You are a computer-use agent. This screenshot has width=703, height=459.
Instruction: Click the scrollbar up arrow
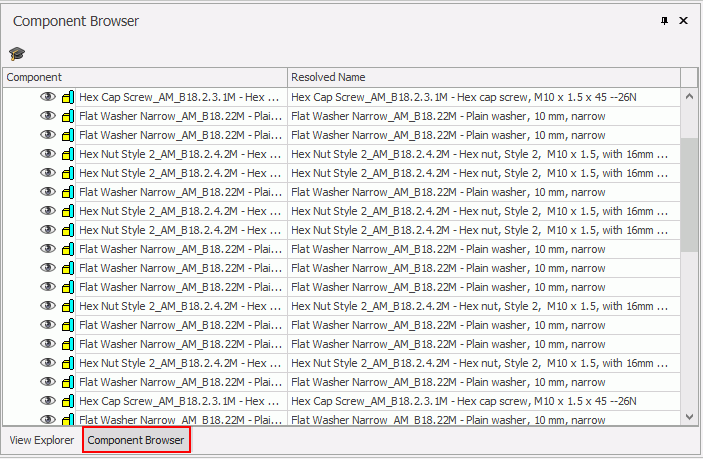[690, 96]
